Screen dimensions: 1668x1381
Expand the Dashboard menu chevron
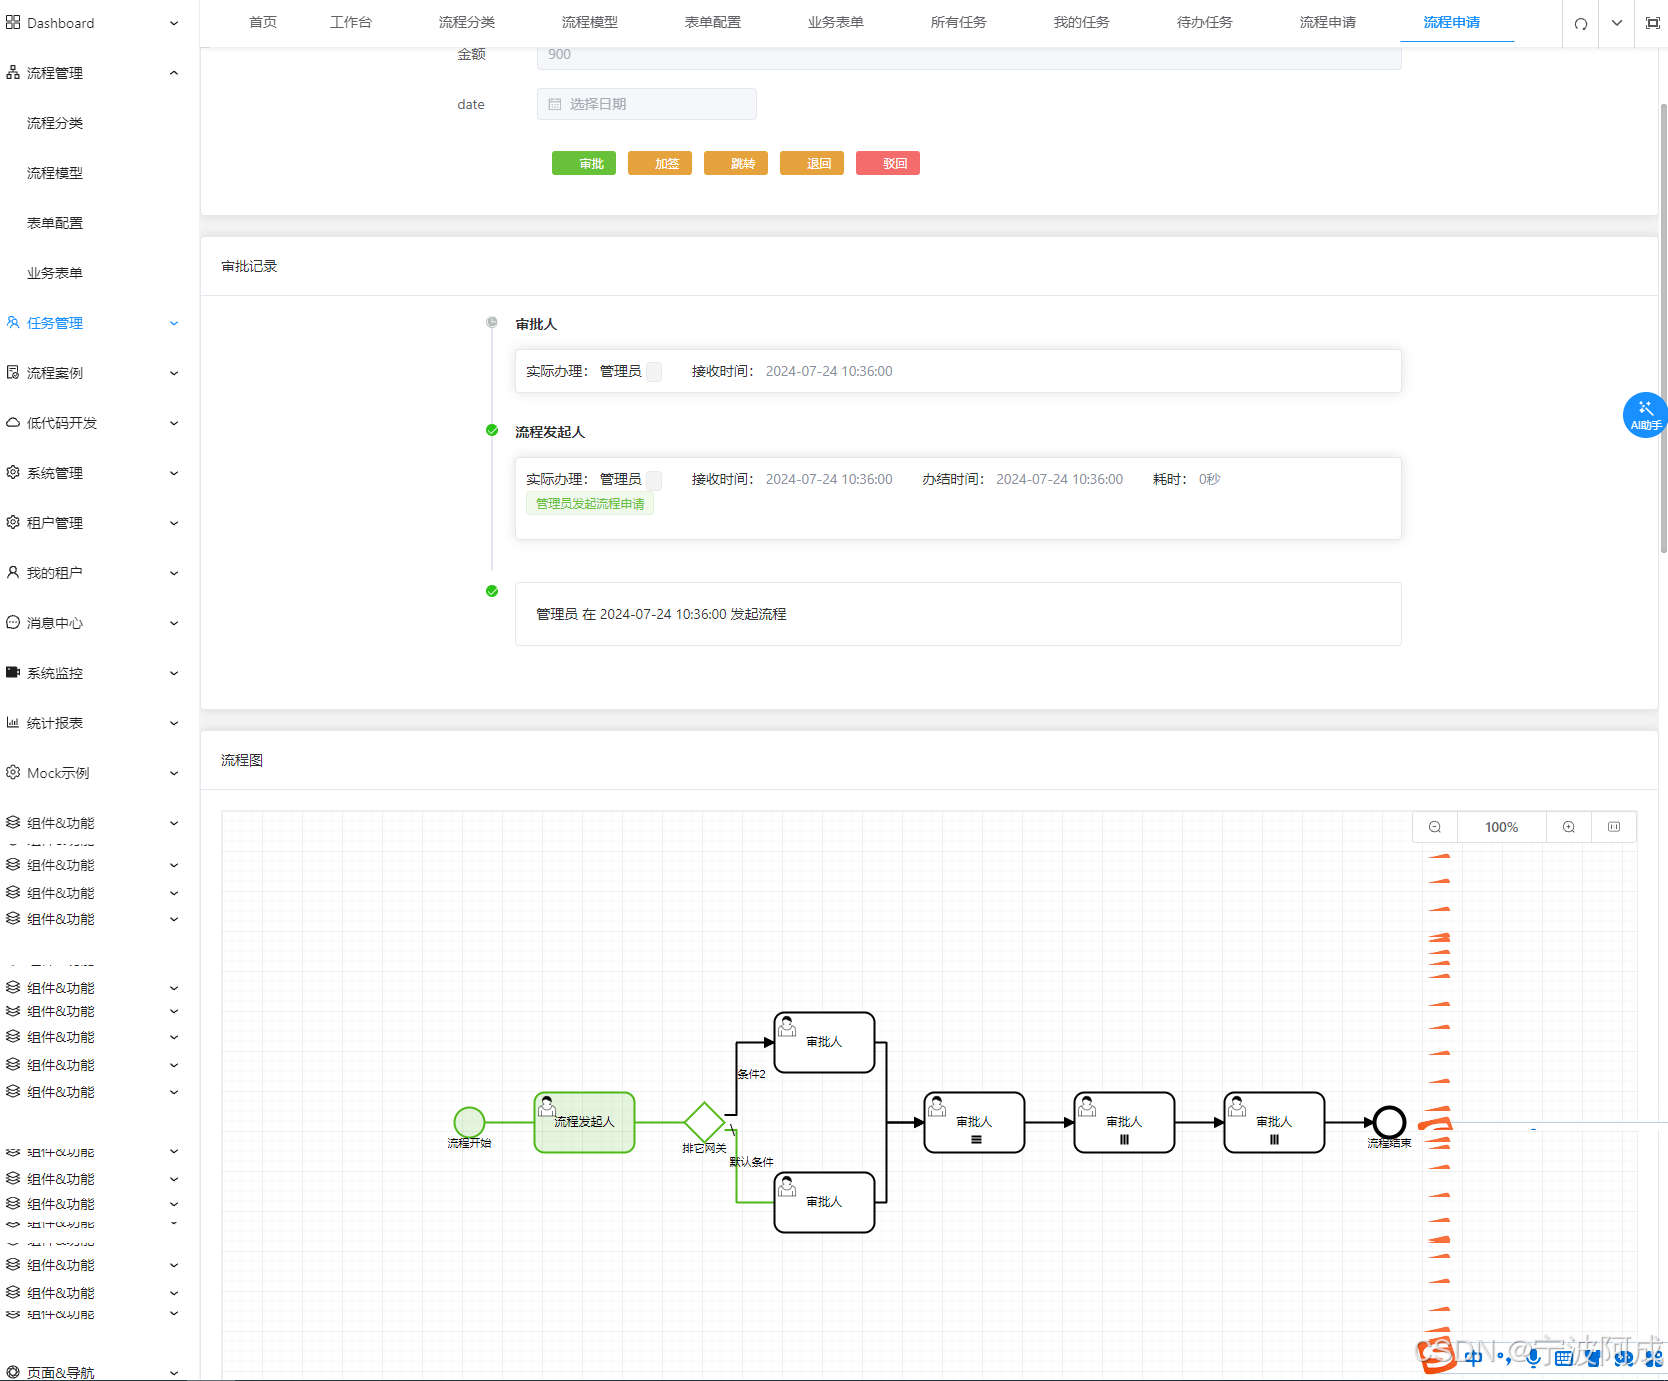(x=174, y=23)
